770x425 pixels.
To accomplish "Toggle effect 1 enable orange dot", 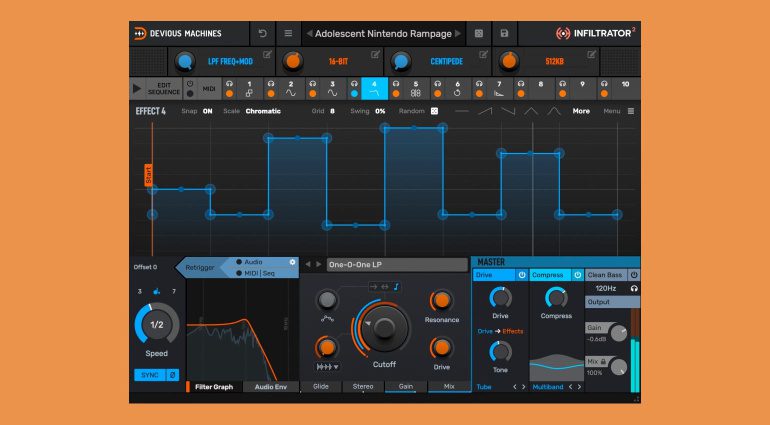I will point(229,93).
